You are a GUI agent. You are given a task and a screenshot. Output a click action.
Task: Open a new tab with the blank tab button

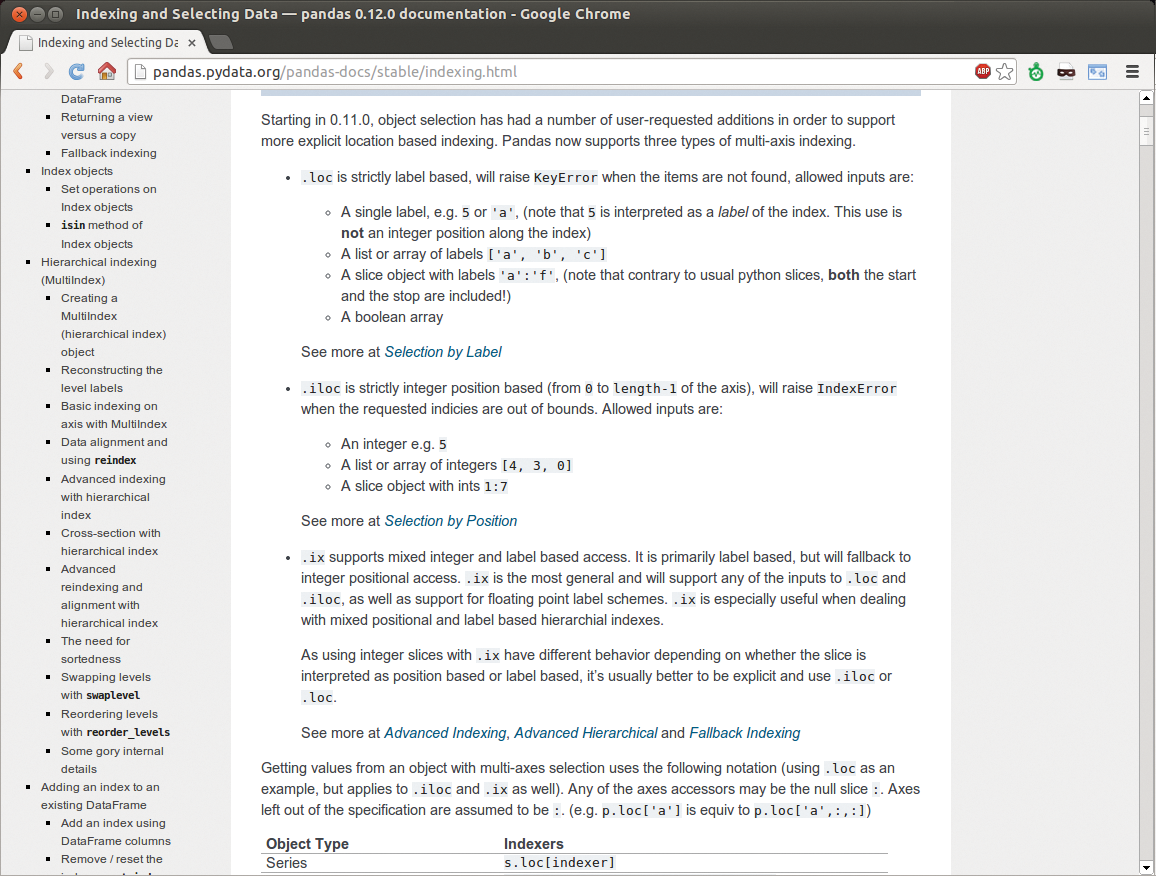221,42
